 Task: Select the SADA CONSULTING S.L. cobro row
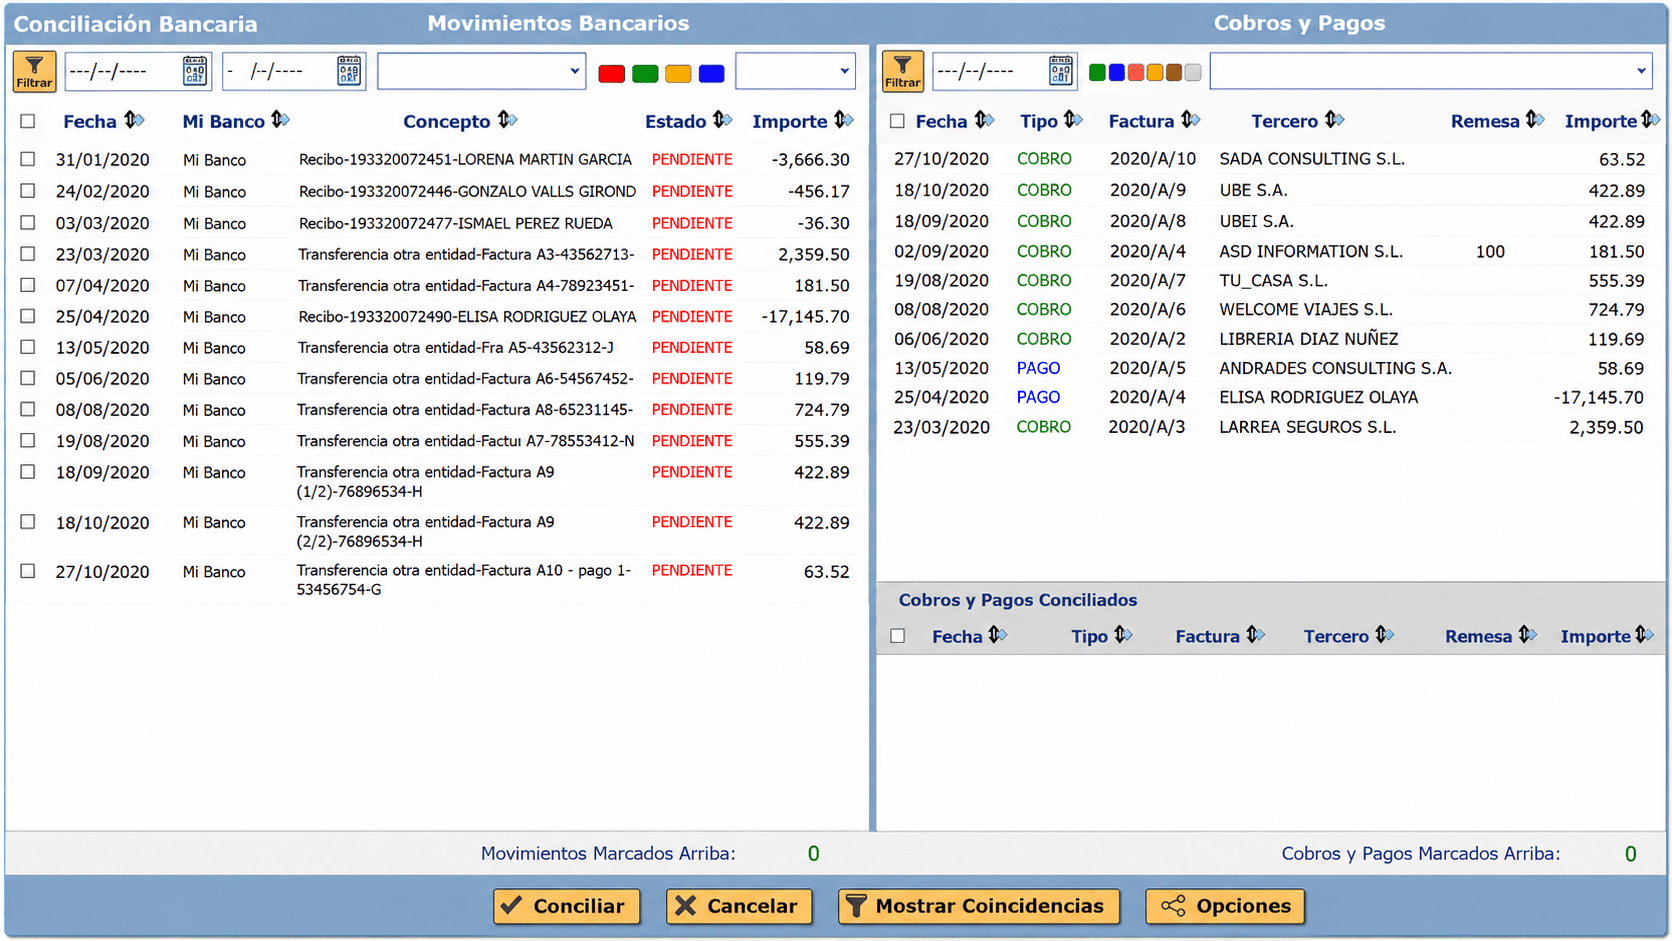tap(1270, 159)
